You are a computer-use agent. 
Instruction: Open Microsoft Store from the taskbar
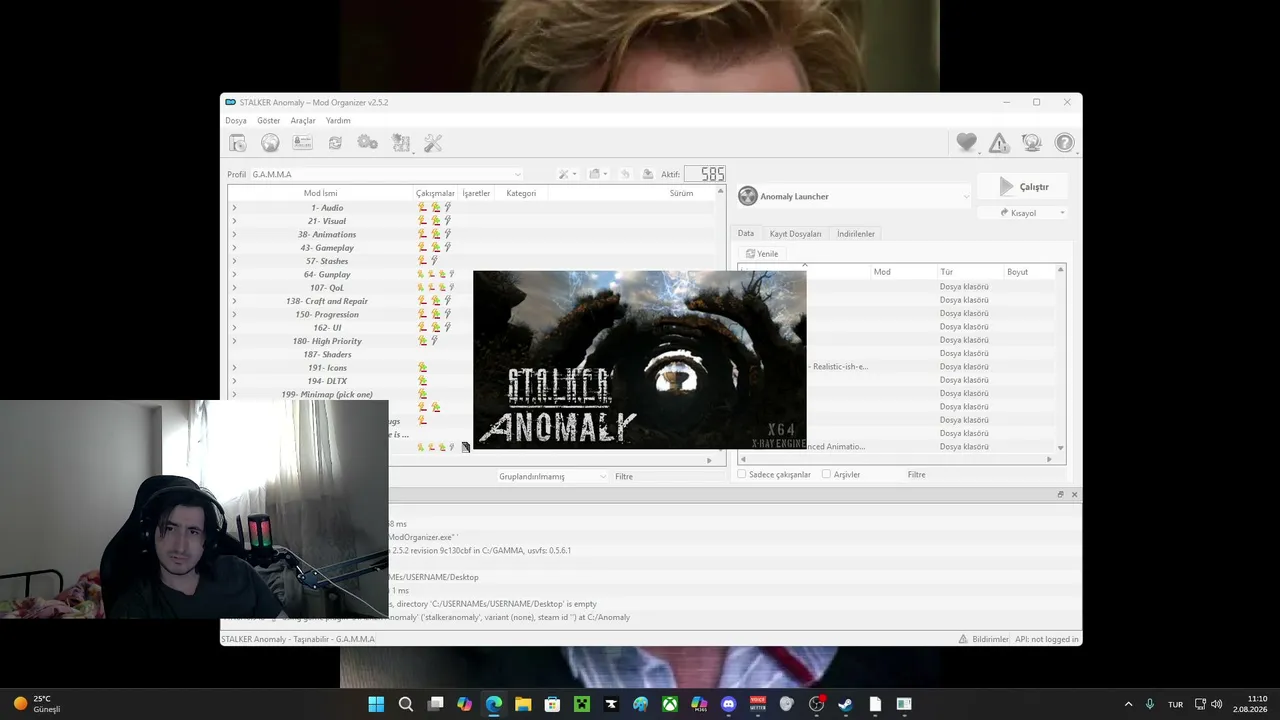pyautogui.click(x=552, y=704)
